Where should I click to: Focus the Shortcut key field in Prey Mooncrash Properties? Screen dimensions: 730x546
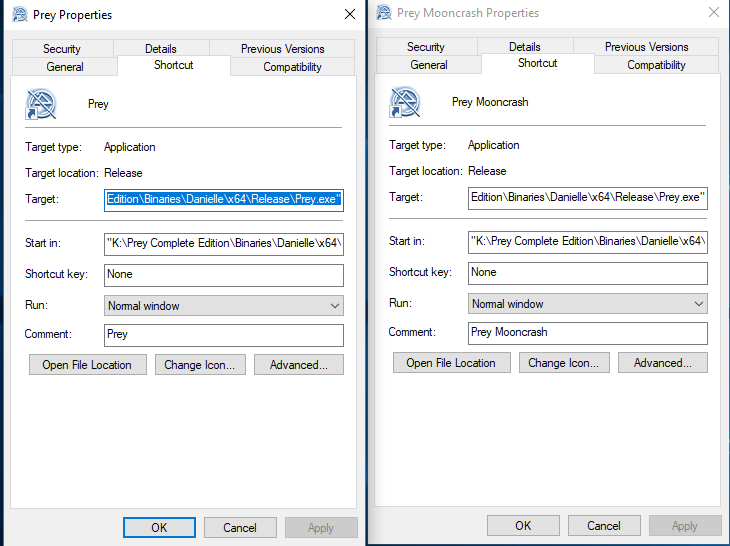[588, 273]
